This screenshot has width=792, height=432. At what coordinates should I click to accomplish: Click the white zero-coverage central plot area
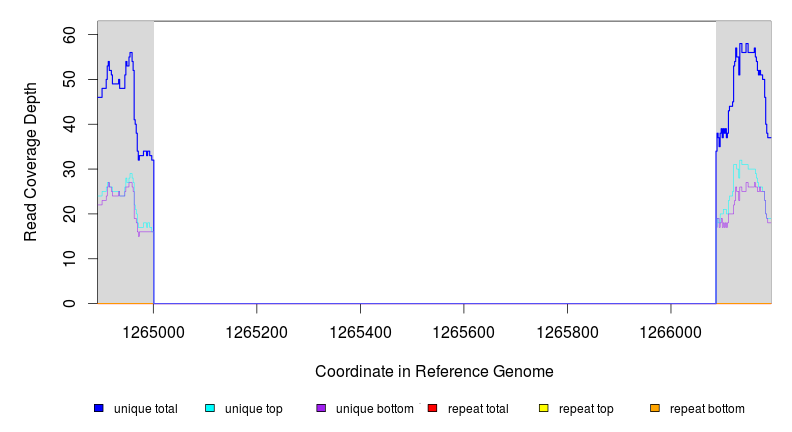pyautogui.click(x=435, y=160)
